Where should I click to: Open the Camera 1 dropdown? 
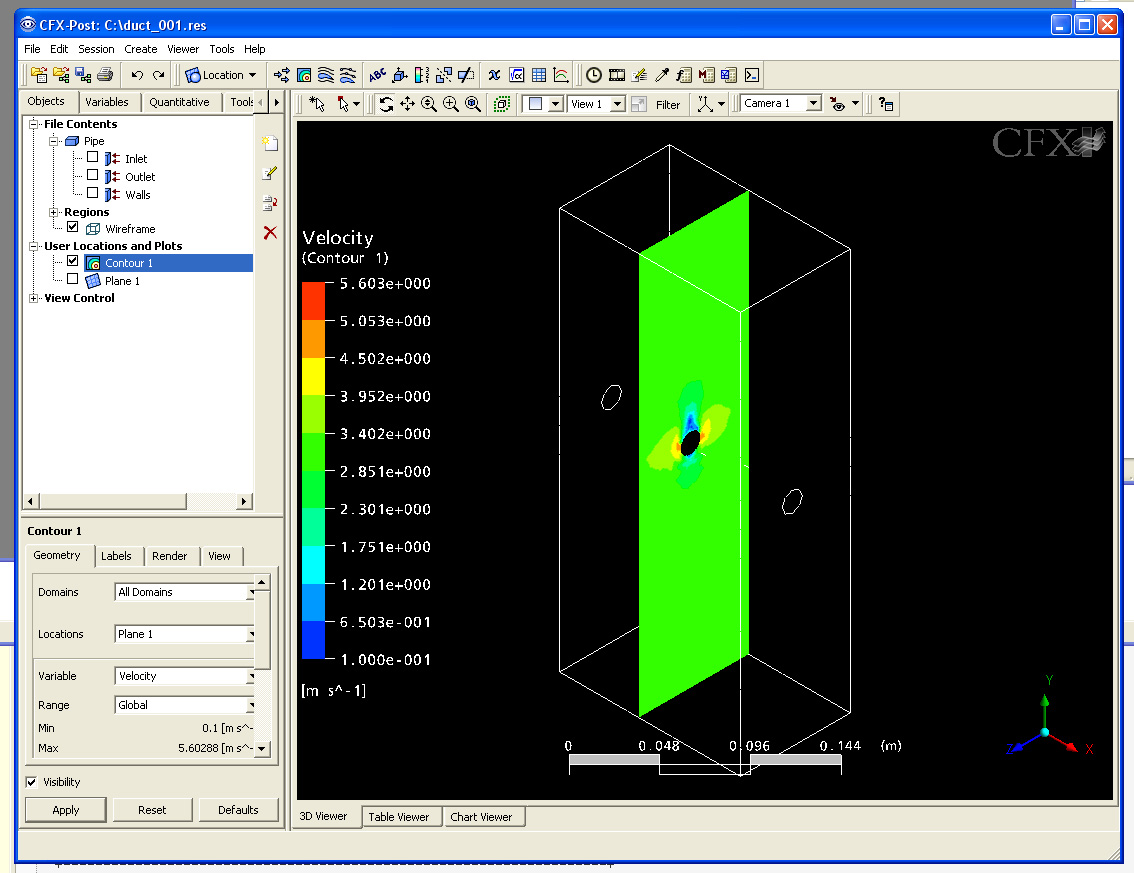pos(781,103)
